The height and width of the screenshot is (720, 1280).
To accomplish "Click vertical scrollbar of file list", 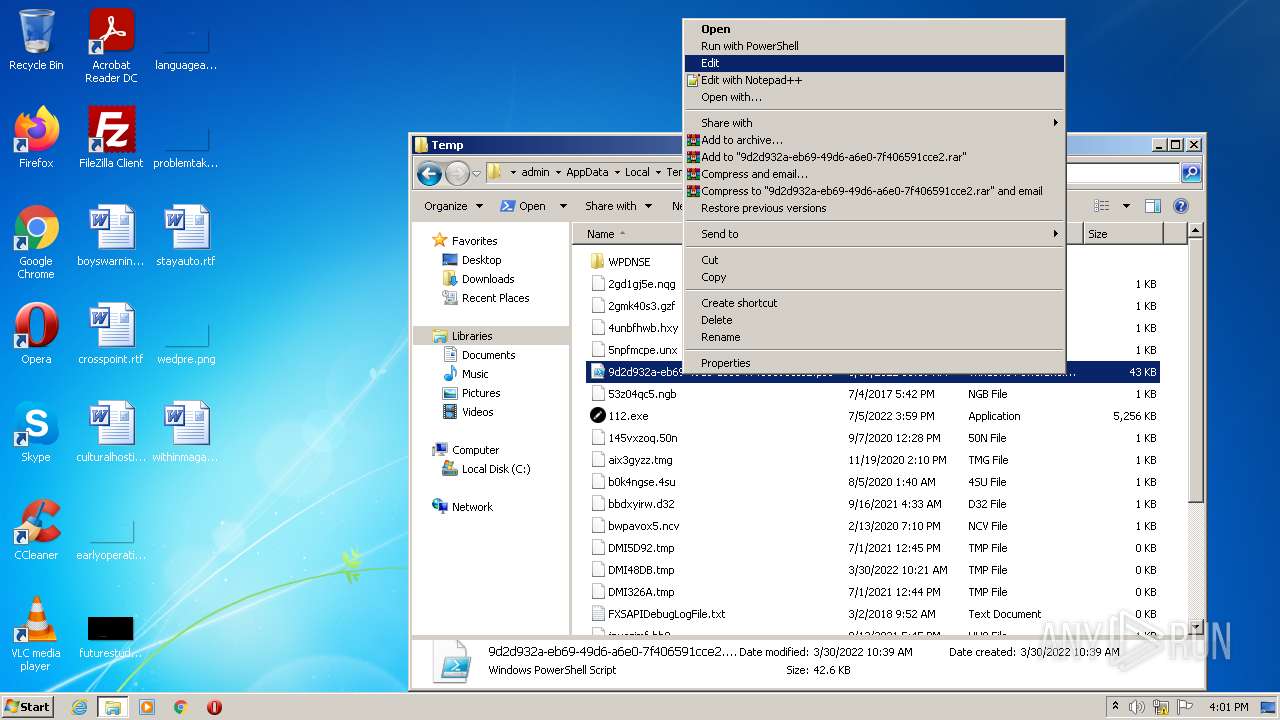I will point(1194,370).
